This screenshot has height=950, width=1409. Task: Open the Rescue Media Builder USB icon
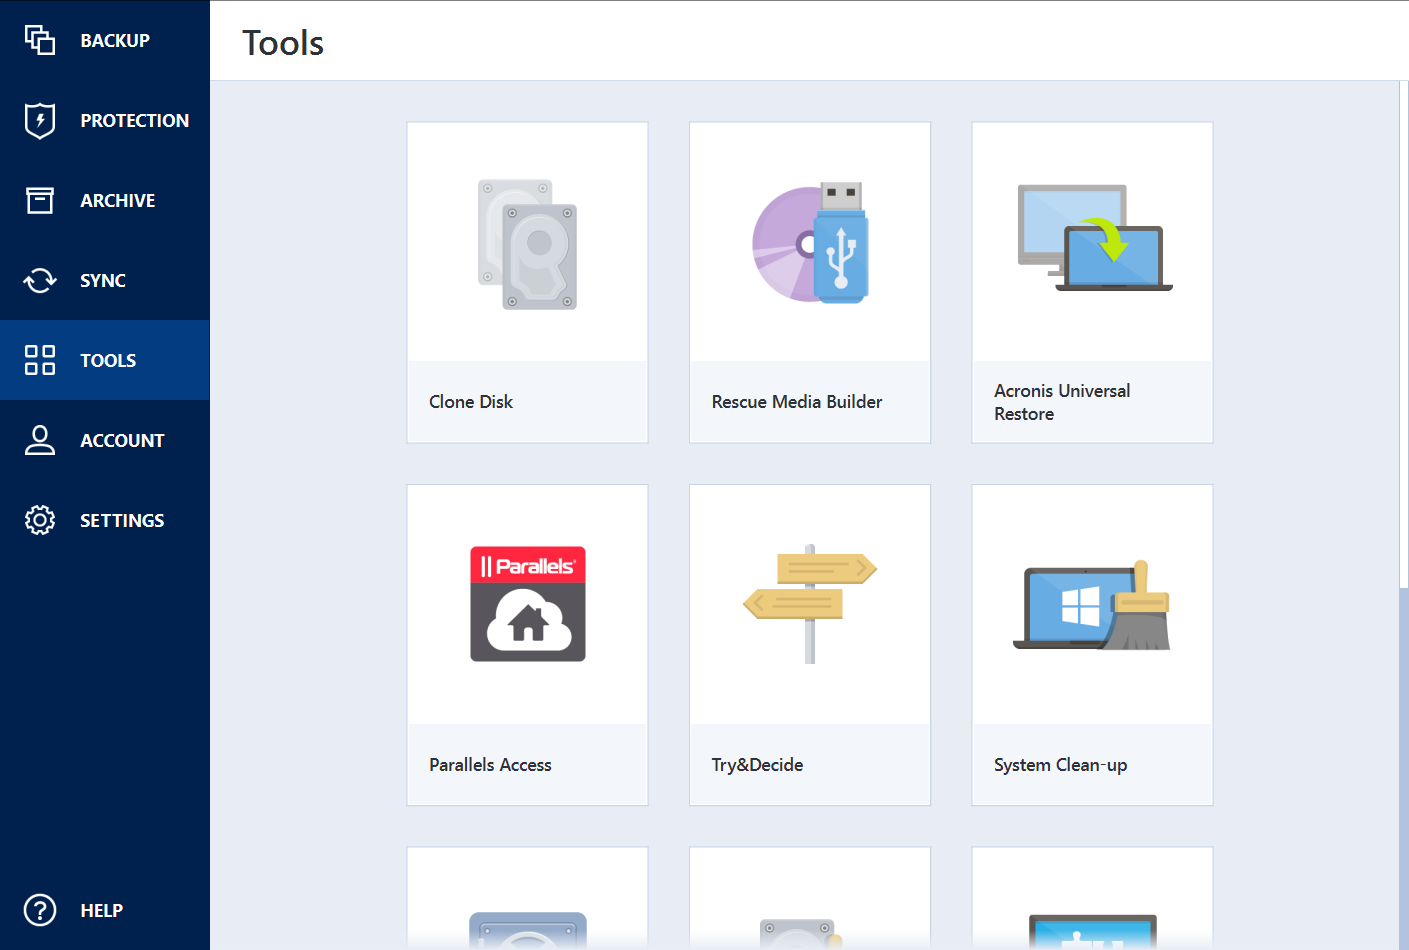coord(810,243)
